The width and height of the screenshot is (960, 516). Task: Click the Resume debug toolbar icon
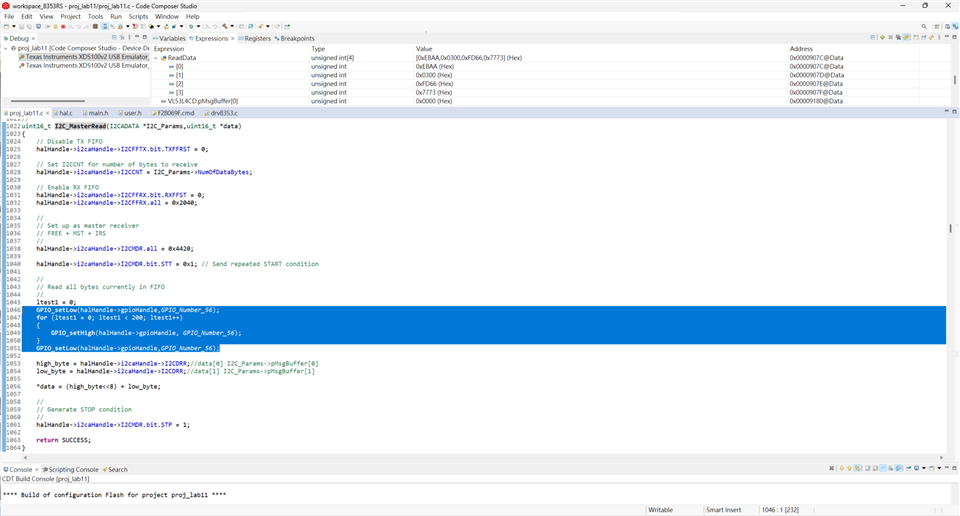click(x=47, y=26)
